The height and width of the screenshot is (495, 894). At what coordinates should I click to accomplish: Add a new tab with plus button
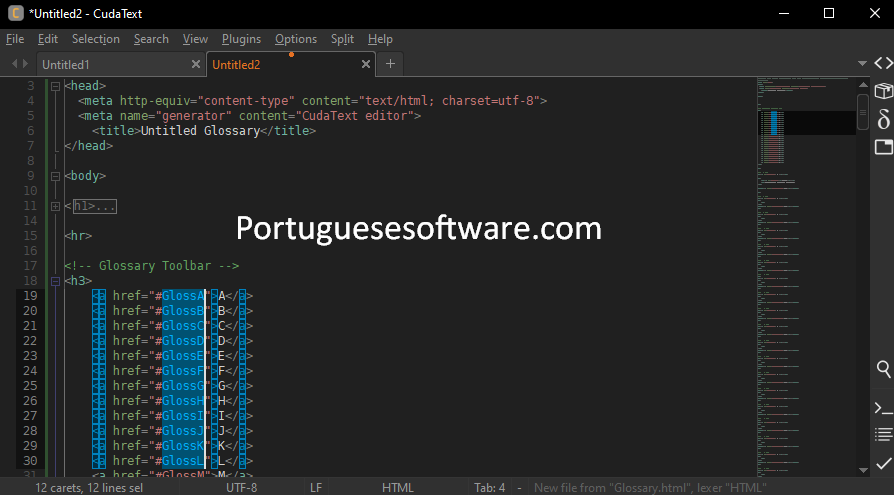pos(390,64)
